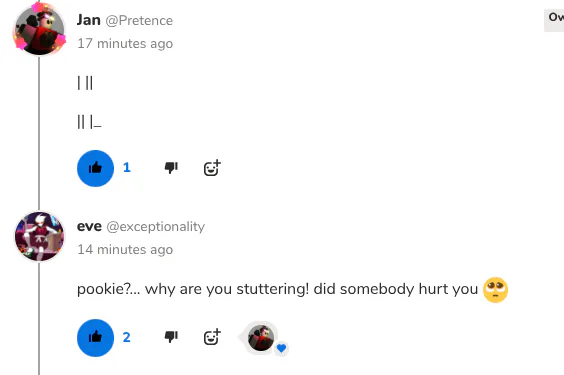The image size is (564, 375).
Task: Click the like count "1" on Jan's comment
Action: point(127,168)
